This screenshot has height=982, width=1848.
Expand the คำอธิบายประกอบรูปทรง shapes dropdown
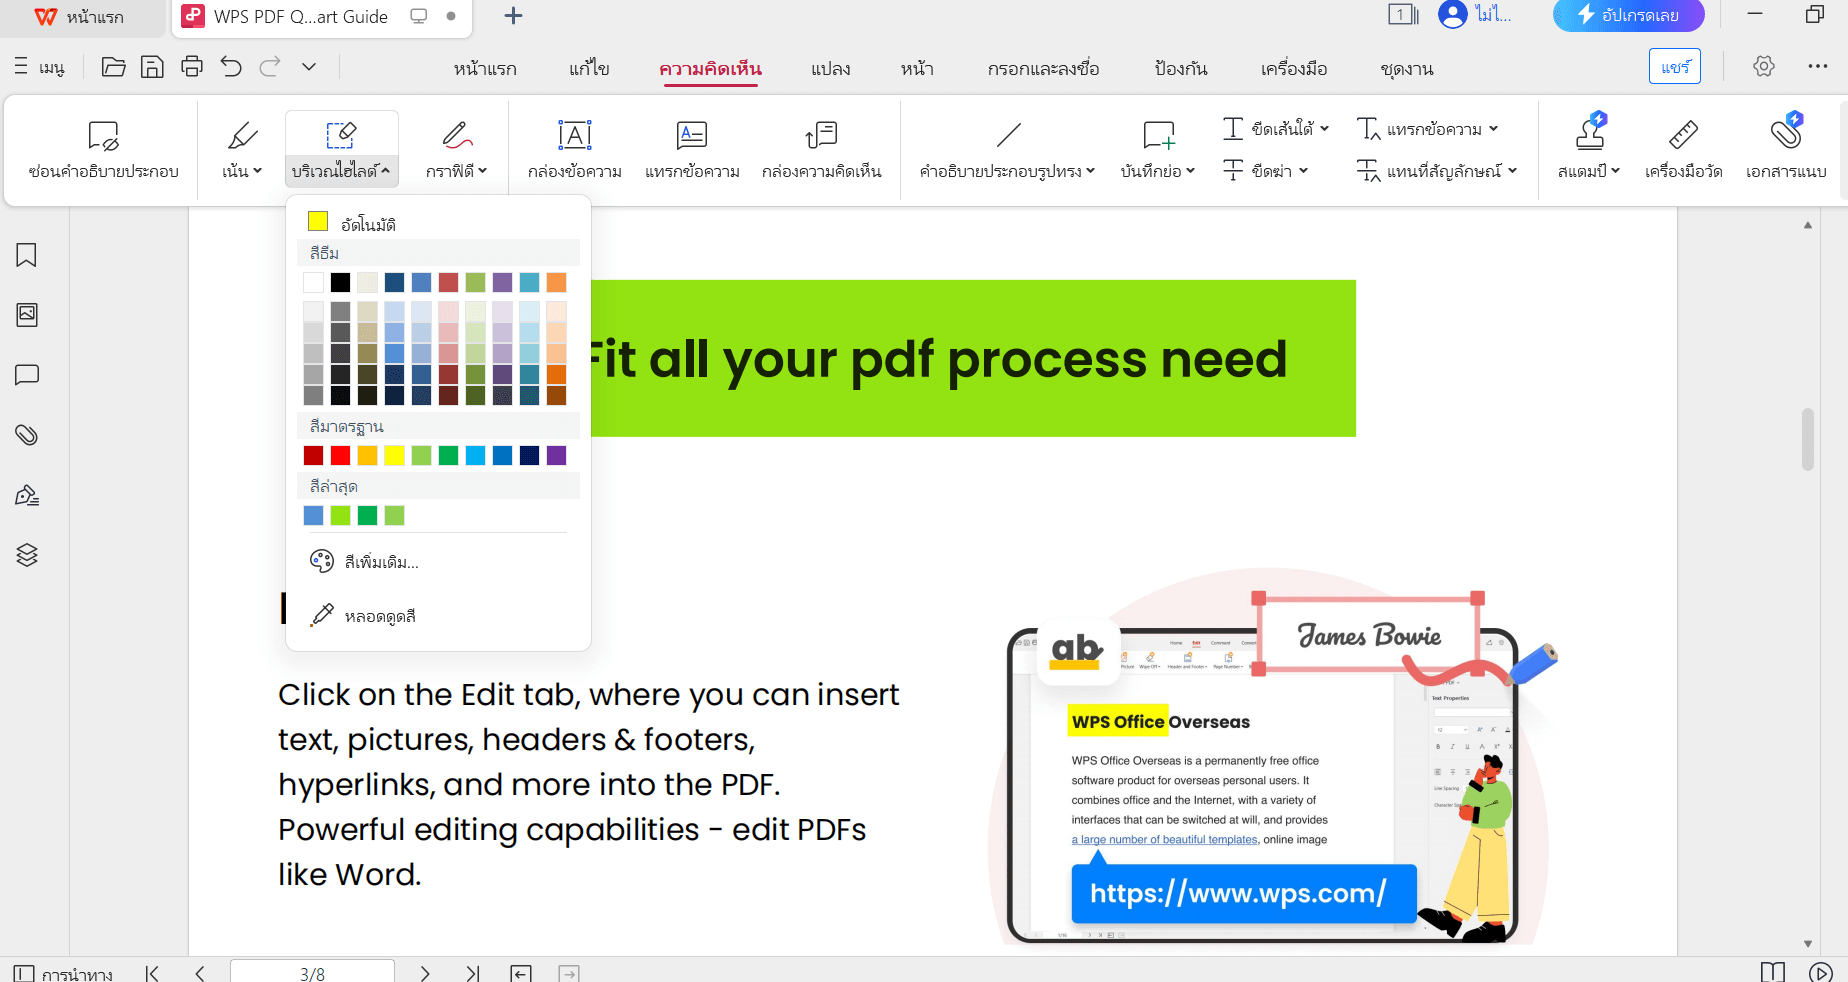(x=1090, y=171)
